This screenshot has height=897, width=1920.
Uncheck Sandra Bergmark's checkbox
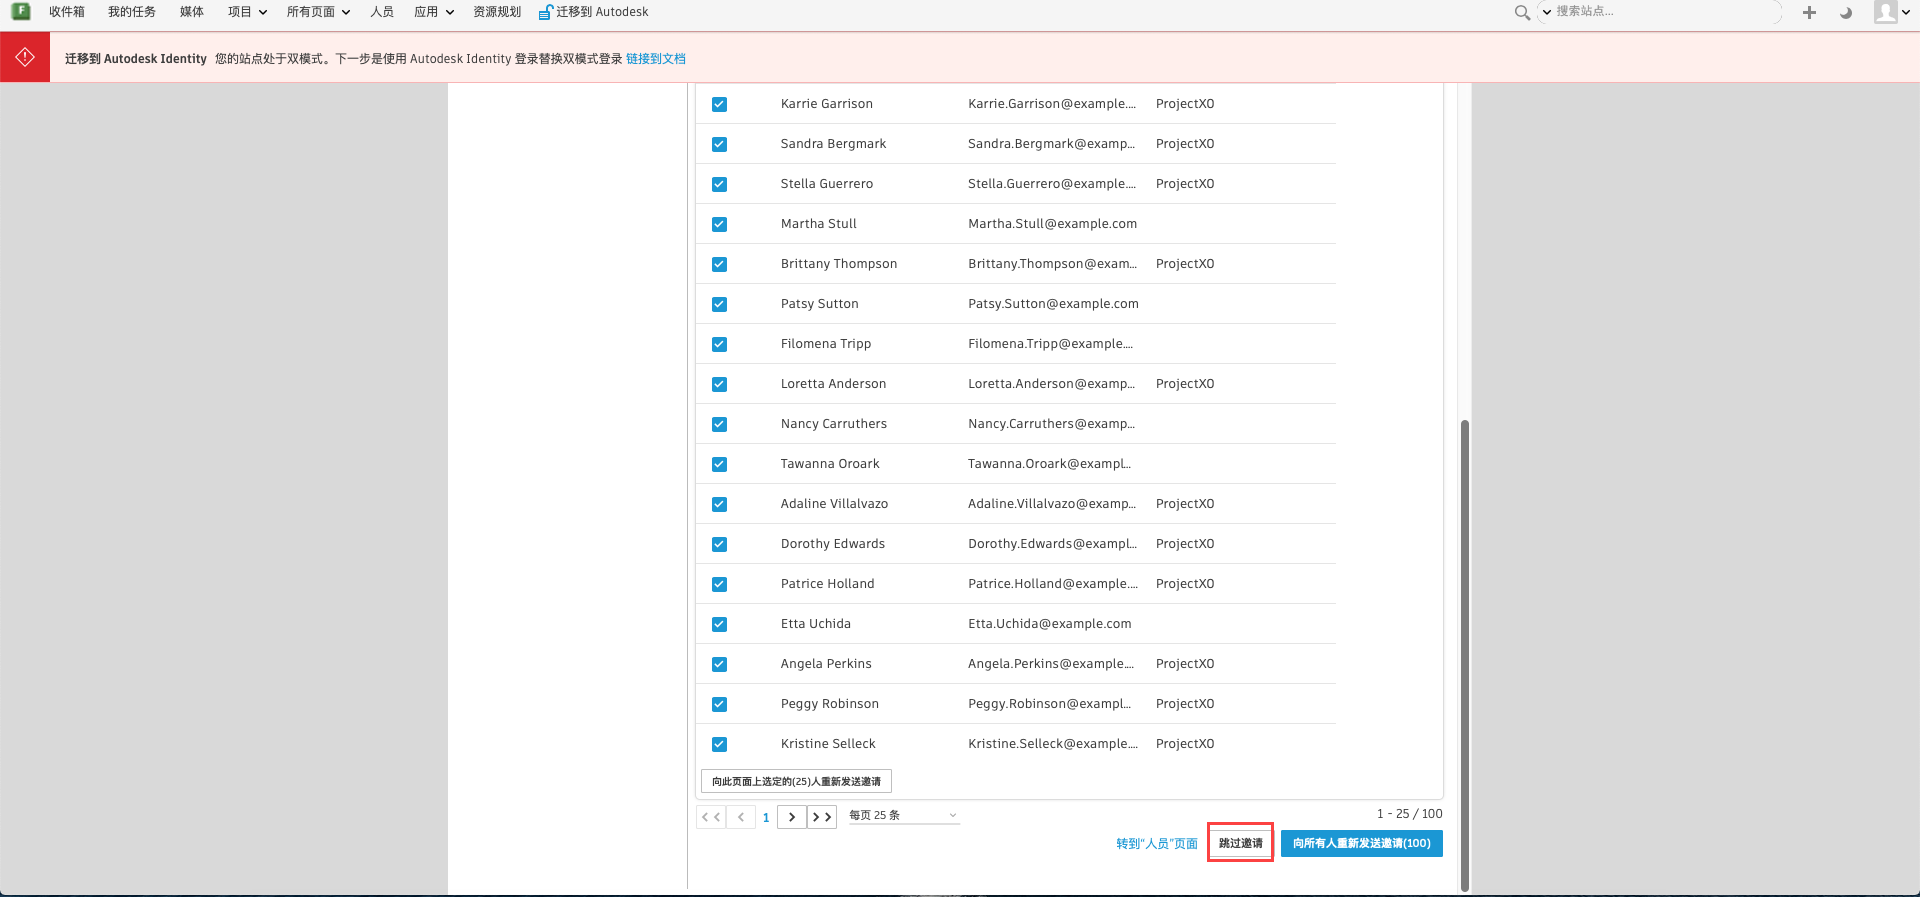click(719, 144)
